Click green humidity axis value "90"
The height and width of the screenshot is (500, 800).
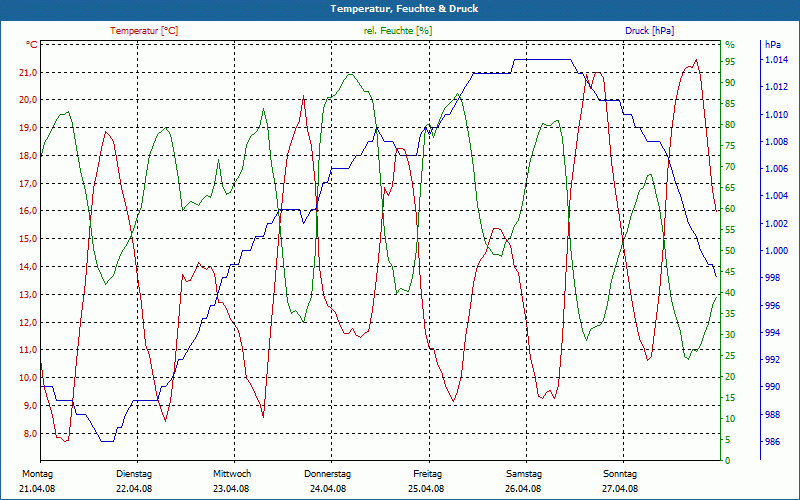tap(730, 83)
